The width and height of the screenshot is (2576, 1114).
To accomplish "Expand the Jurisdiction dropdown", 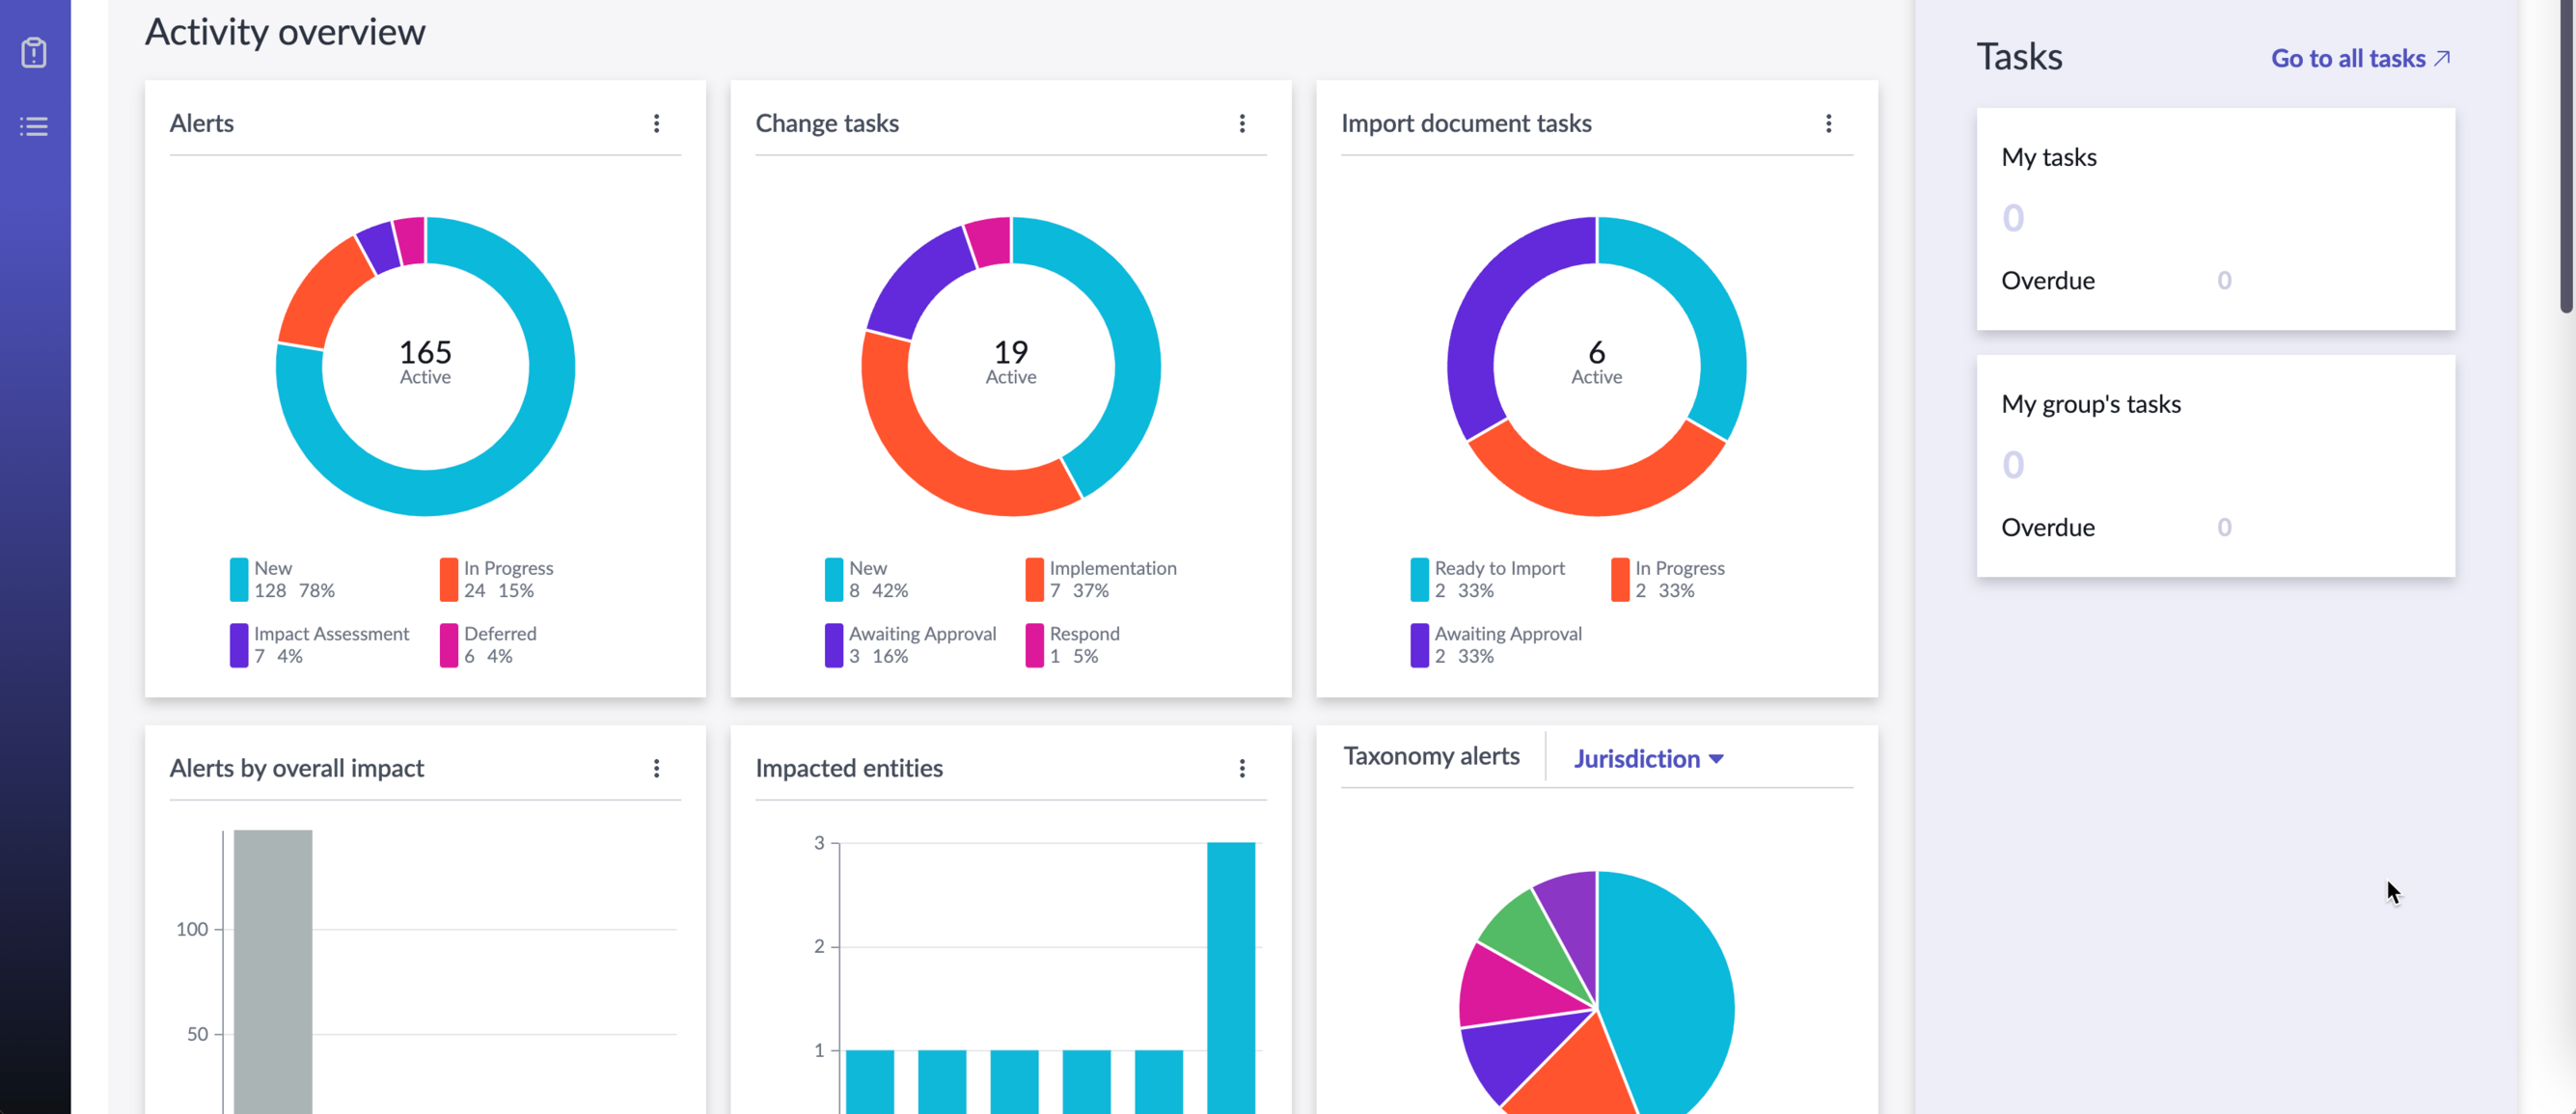I will [x=1648, y=758].
